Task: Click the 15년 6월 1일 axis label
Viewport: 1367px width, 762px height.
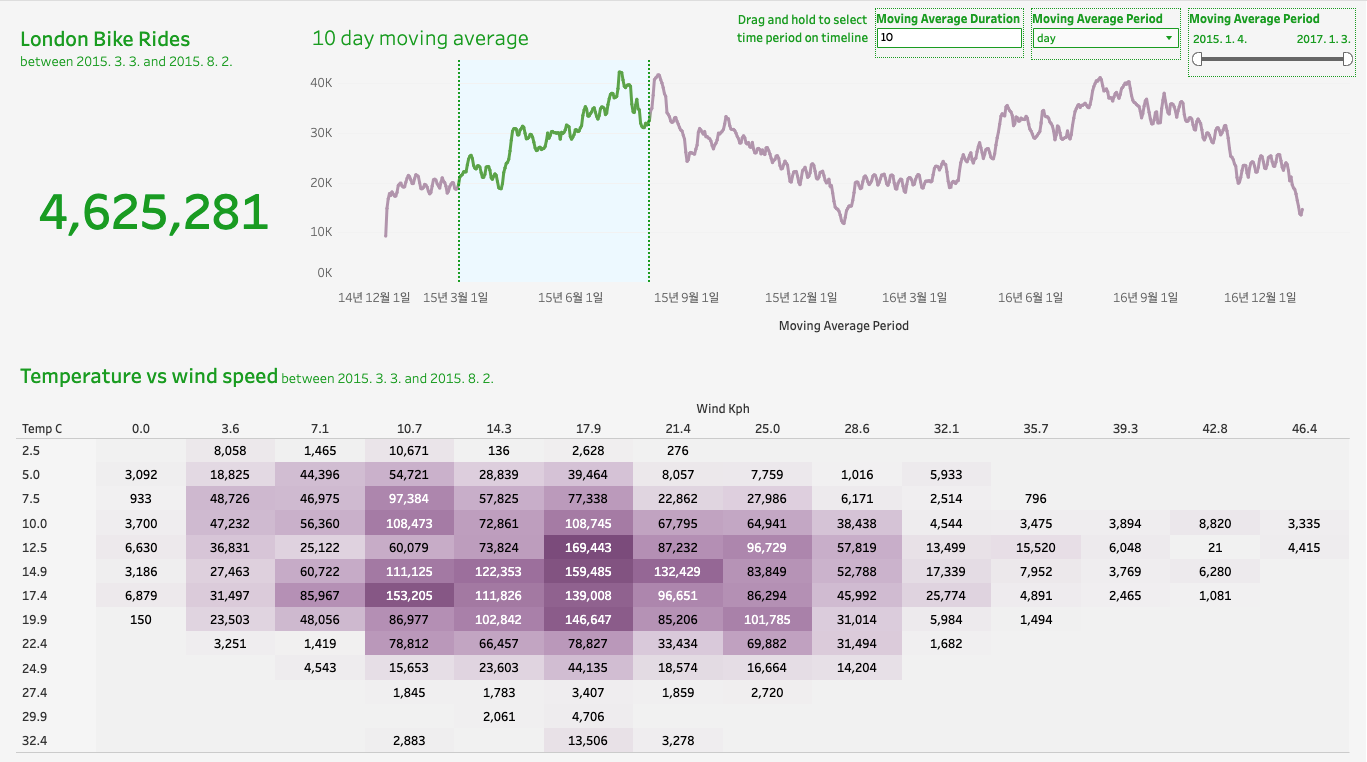Action: 571,297
